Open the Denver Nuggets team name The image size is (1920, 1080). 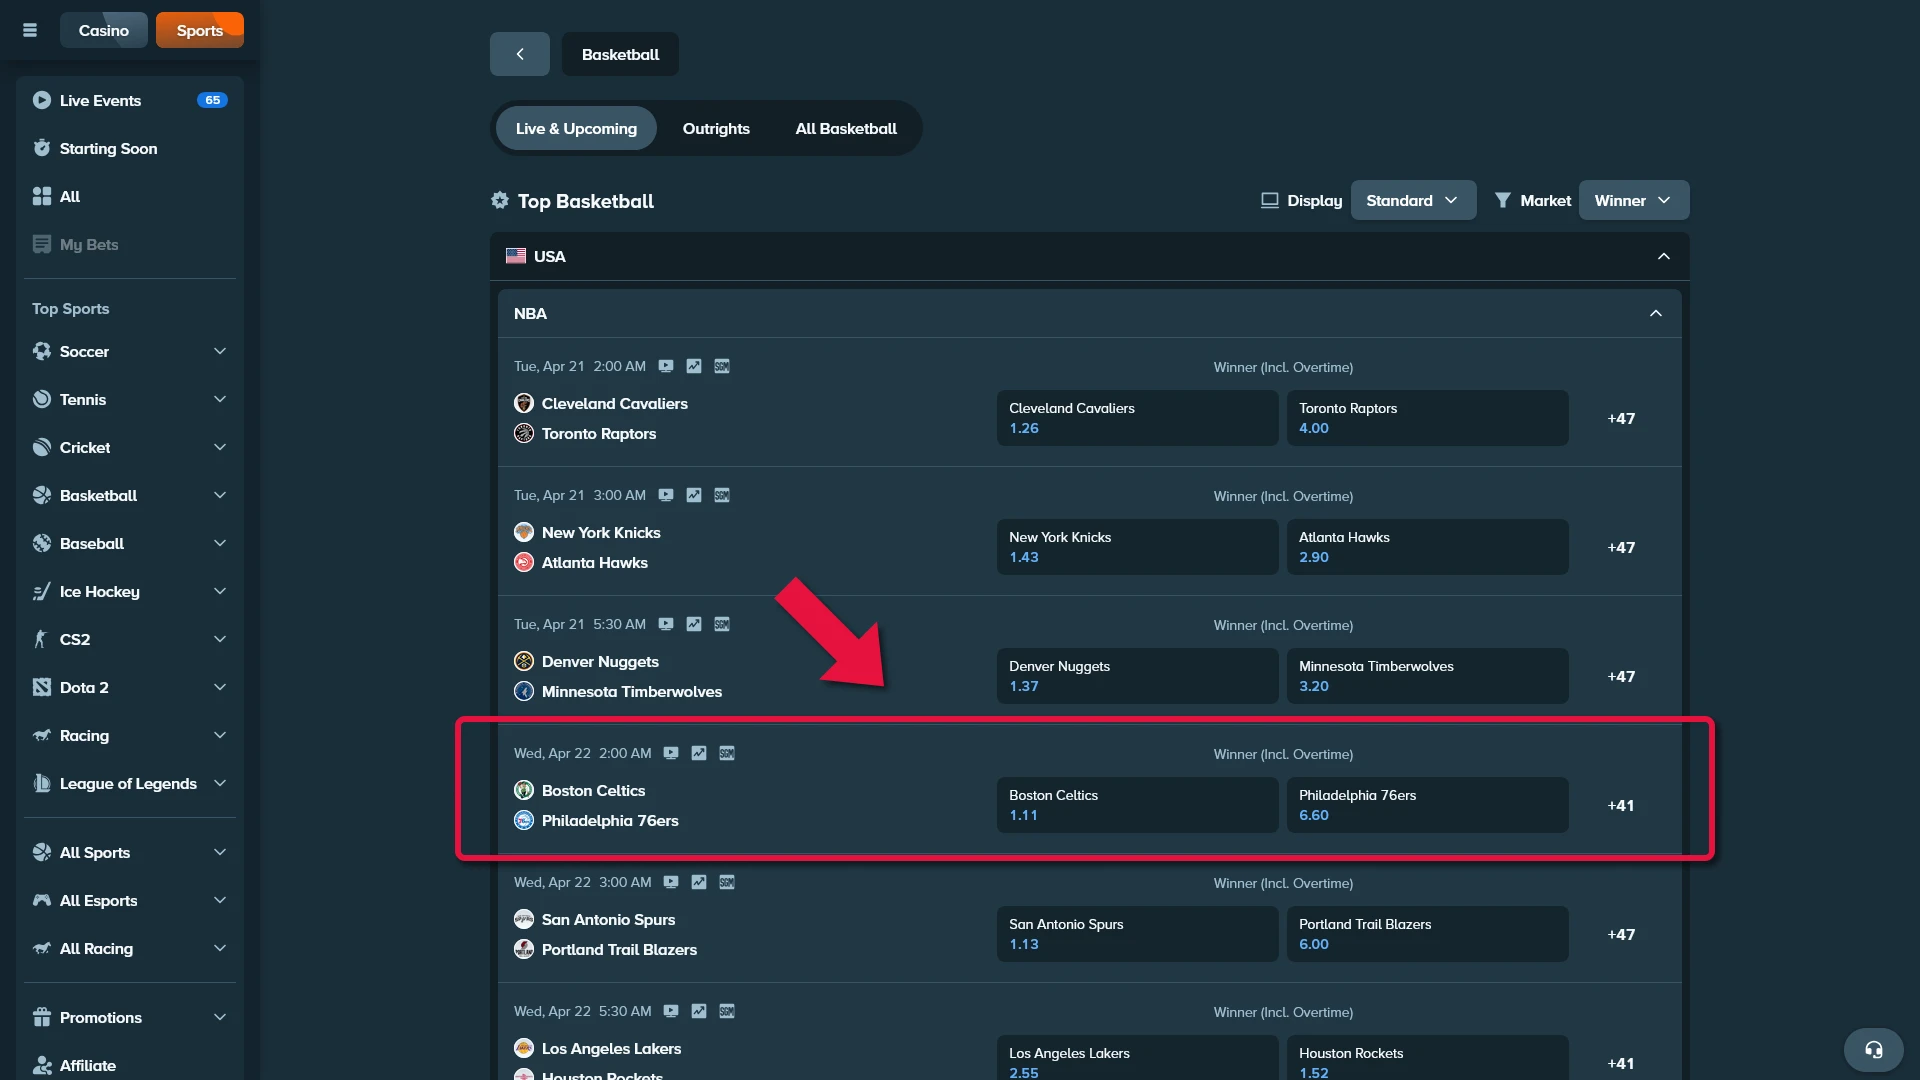[600, 661]
